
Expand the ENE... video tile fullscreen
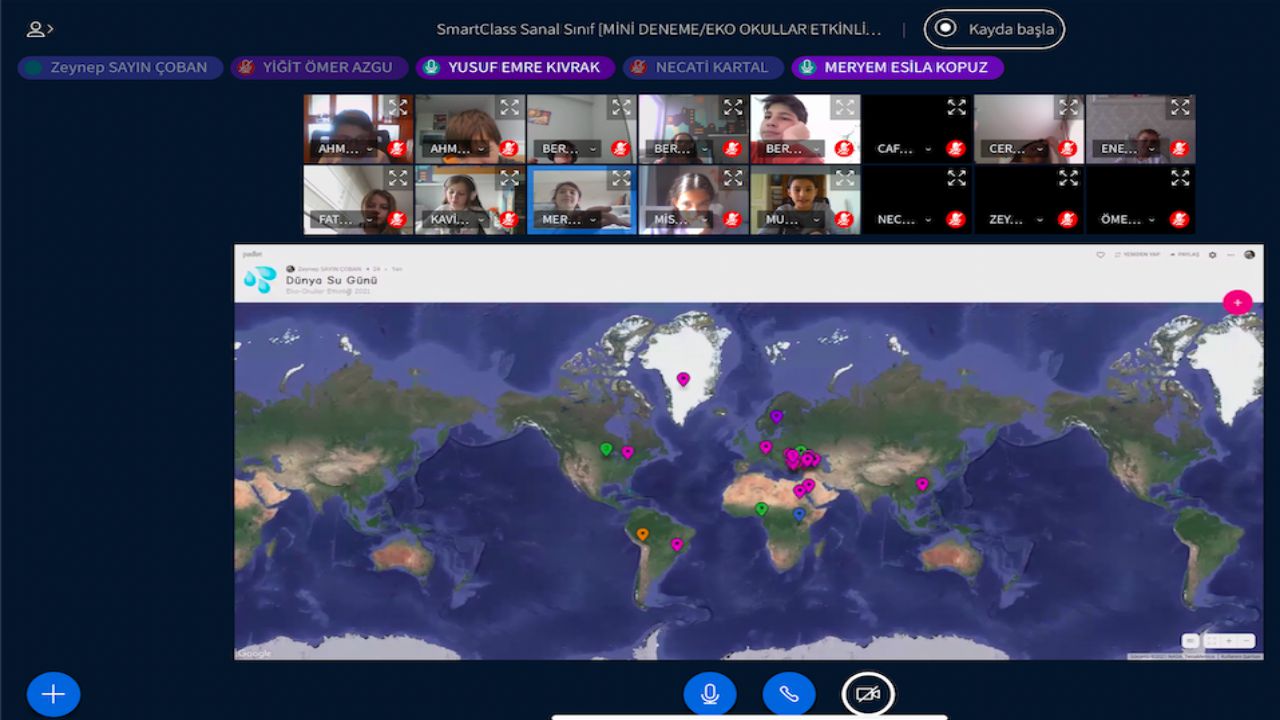tap(1180, 107)
